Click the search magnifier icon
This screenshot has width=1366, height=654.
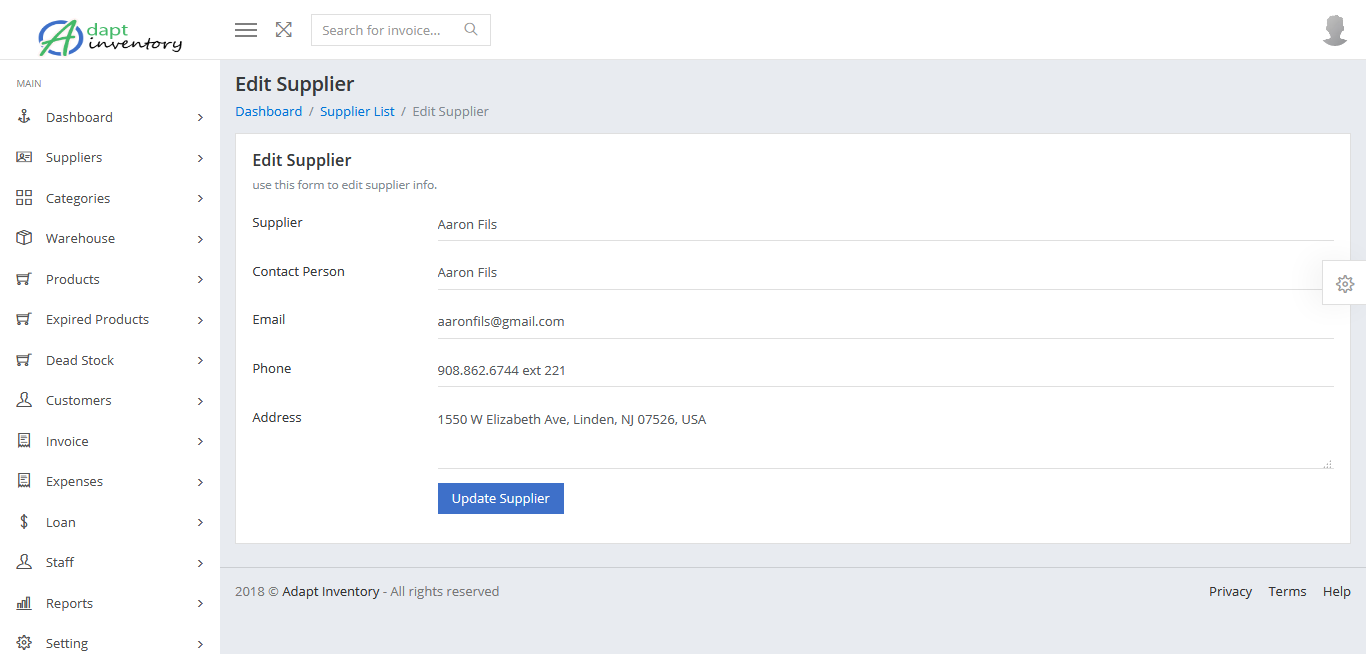pos(471,30)
